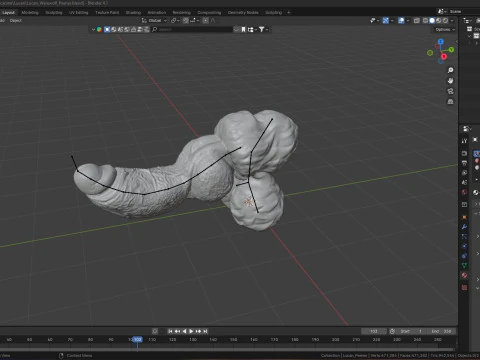
Task: Select solid viewport shading
Action: click(x=432, y=21)
